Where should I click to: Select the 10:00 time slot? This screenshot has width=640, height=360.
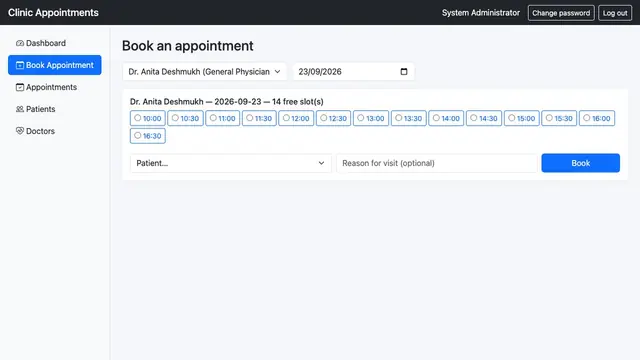tap(148, 118)
